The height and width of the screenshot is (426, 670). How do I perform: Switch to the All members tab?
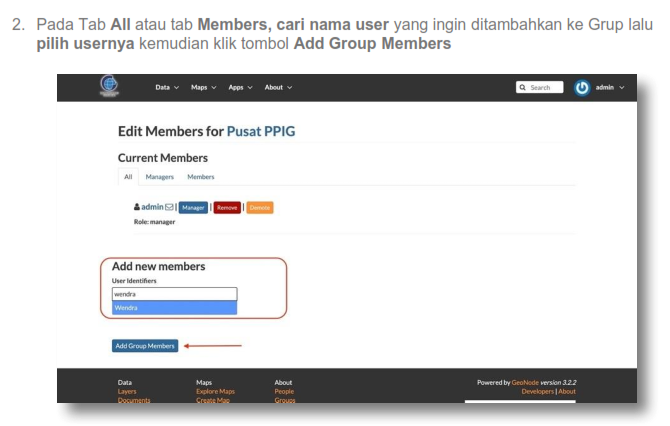coord(128,177)
